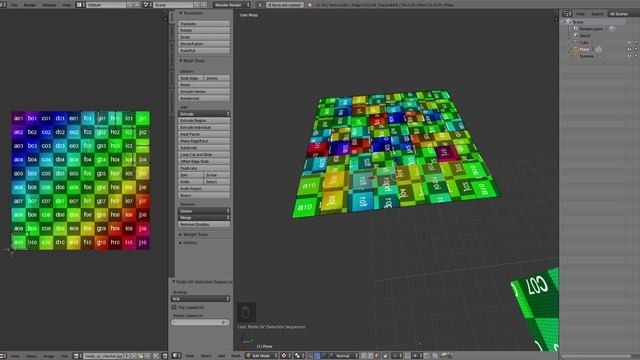Open the Render menu in top bar
Image resolution: width=640 pixels, height=360 pixels.
click(x=30, y=5)
